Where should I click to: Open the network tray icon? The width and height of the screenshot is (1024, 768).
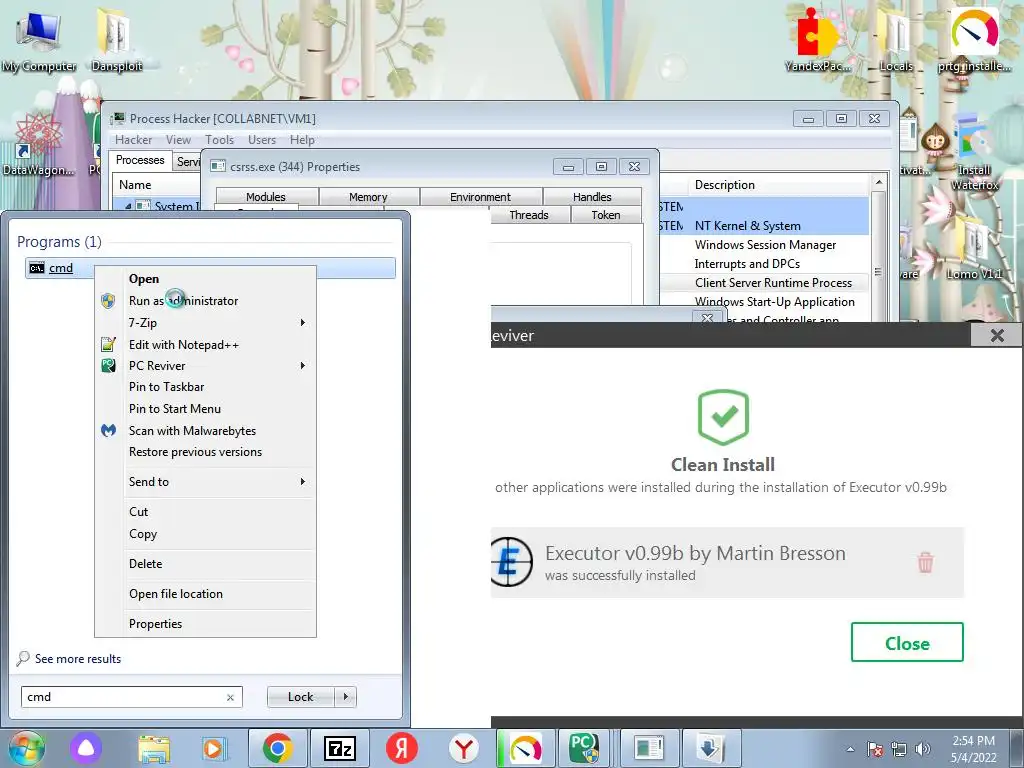click(899, 749)
